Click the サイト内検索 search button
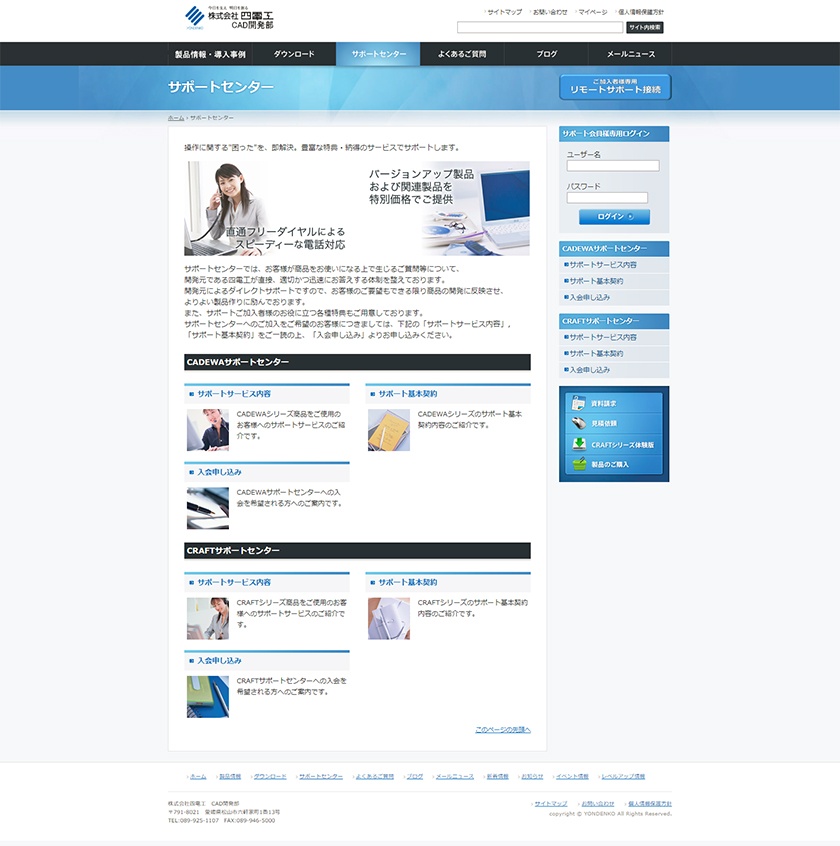This screenshot has height=846, width=840. [645, 28]
